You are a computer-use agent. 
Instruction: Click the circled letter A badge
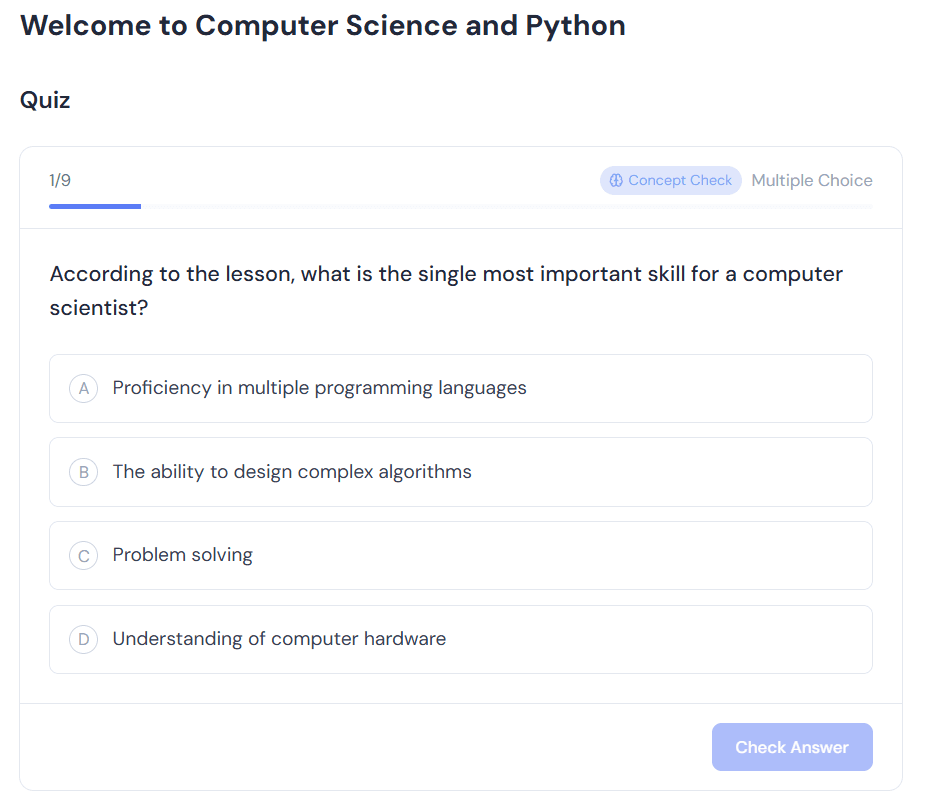pos(84,388)
